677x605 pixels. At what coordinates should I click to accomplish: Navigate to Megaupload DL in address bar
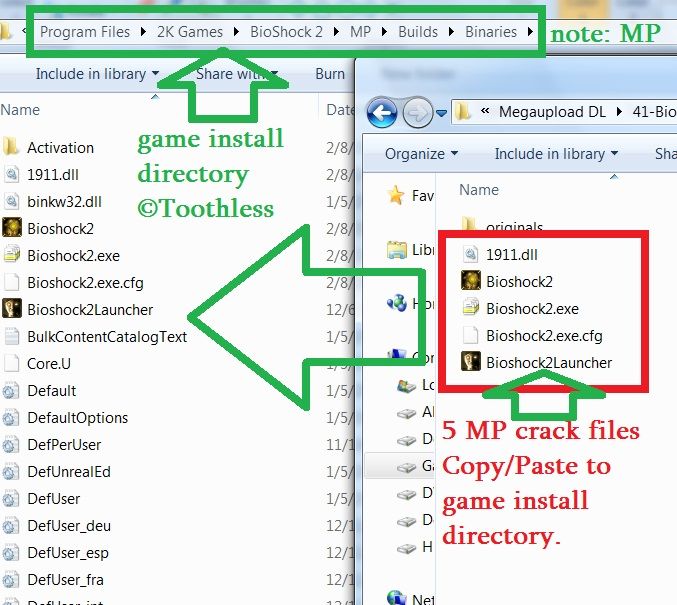(552, 112)
